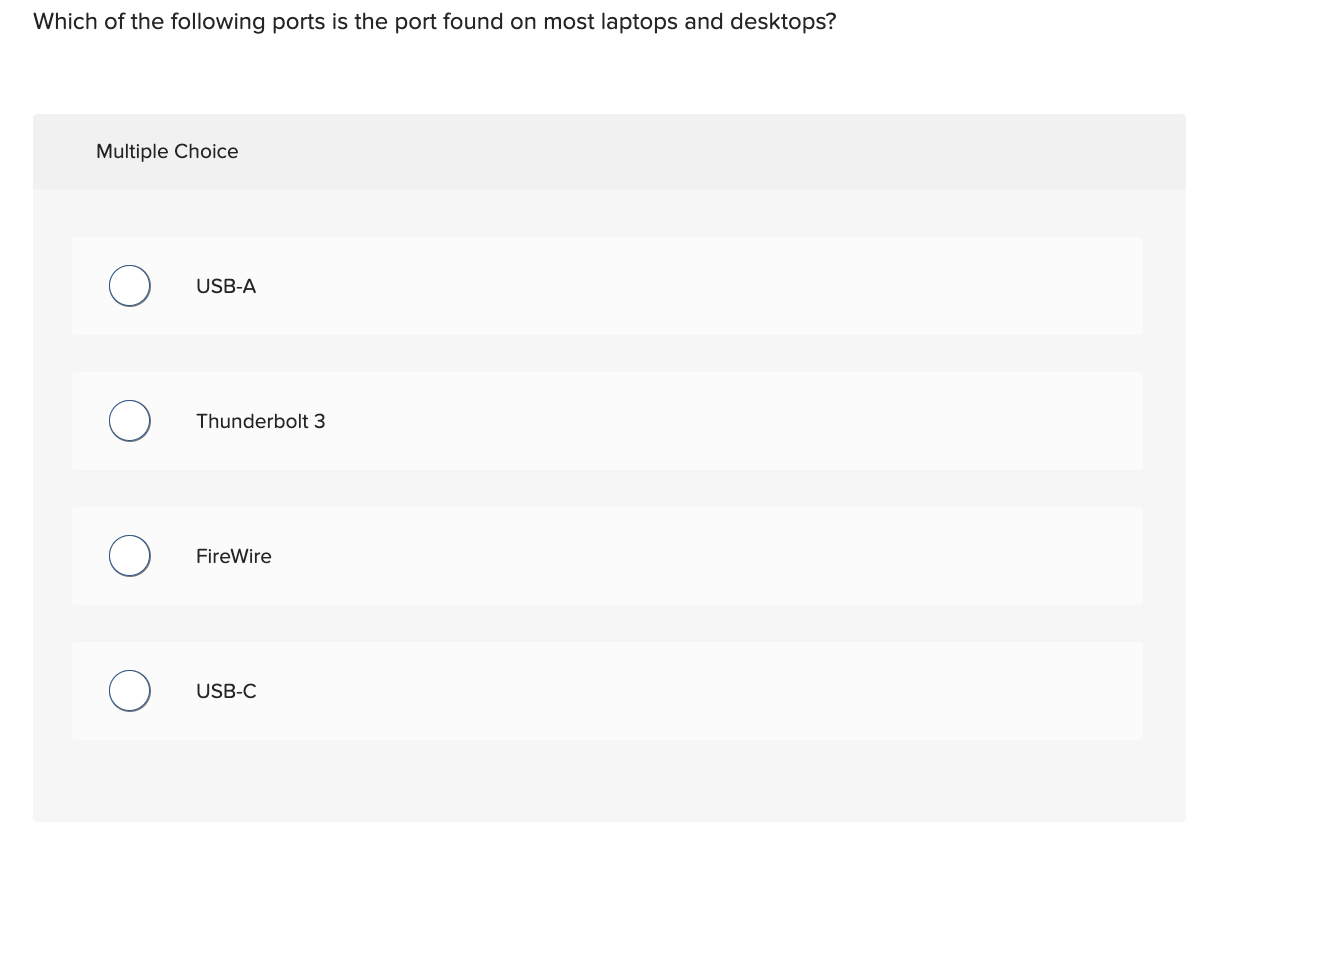Viewport: 1320px width, 974px height.
Task: Click the FireWire option label text
Action: 234,556
